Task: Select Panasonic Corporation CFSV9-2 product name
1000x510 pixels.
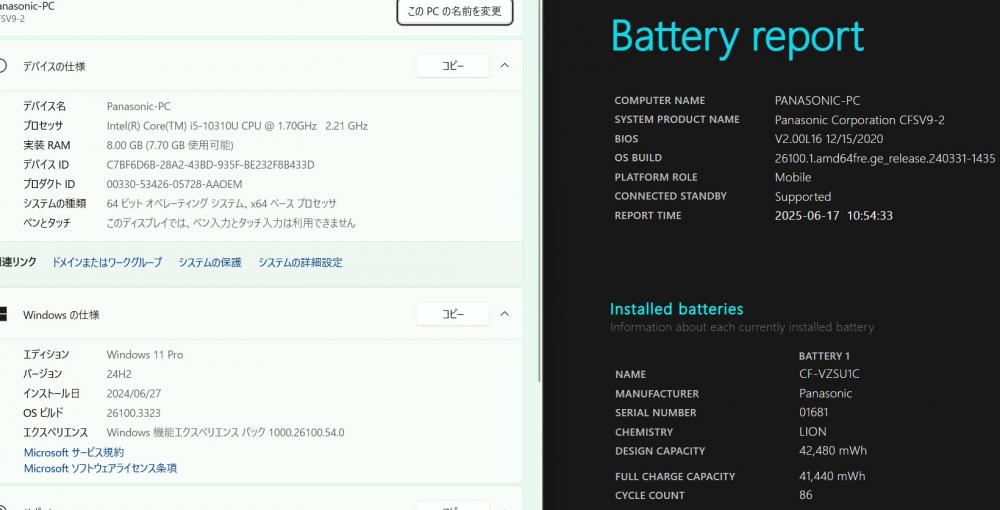Action: [860, 120]
